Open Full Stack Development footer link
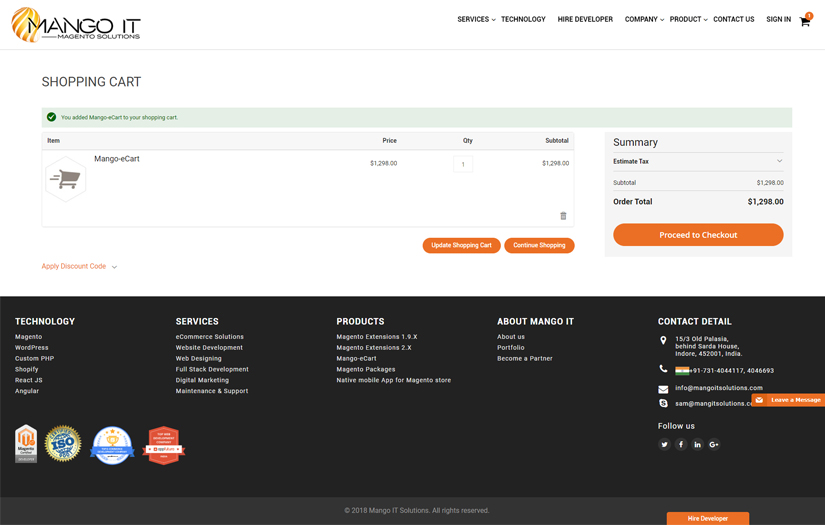 pyautogui.click(x=212, y=369)
